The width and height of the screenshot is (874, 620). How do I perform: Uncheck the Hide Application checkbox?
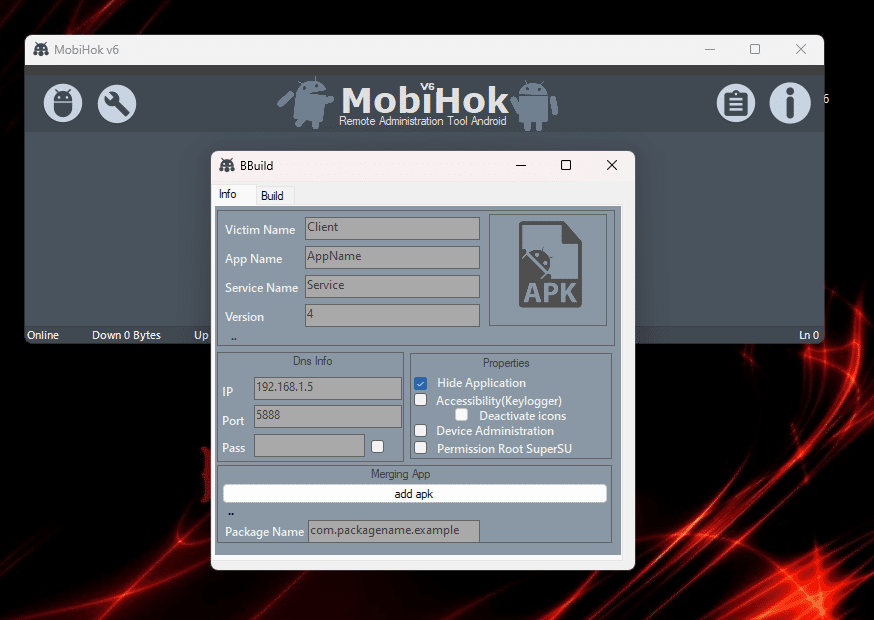421,384
